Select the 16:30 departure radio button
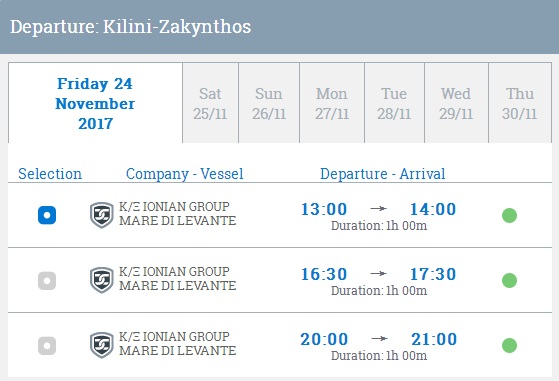Screen dimensions: 559x381 [x=47, y=280]
